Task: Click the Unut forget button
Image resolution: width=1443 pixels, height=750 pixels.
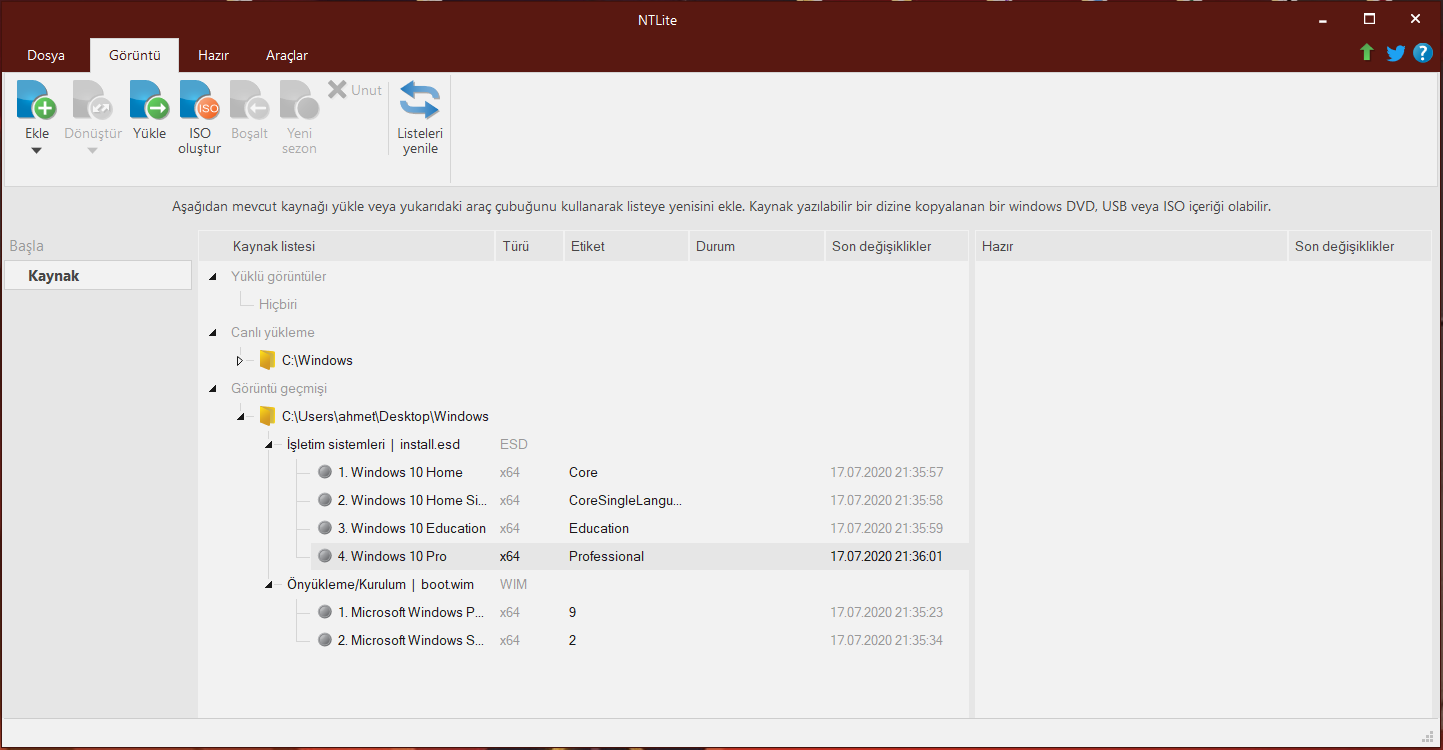Action: 355,90
